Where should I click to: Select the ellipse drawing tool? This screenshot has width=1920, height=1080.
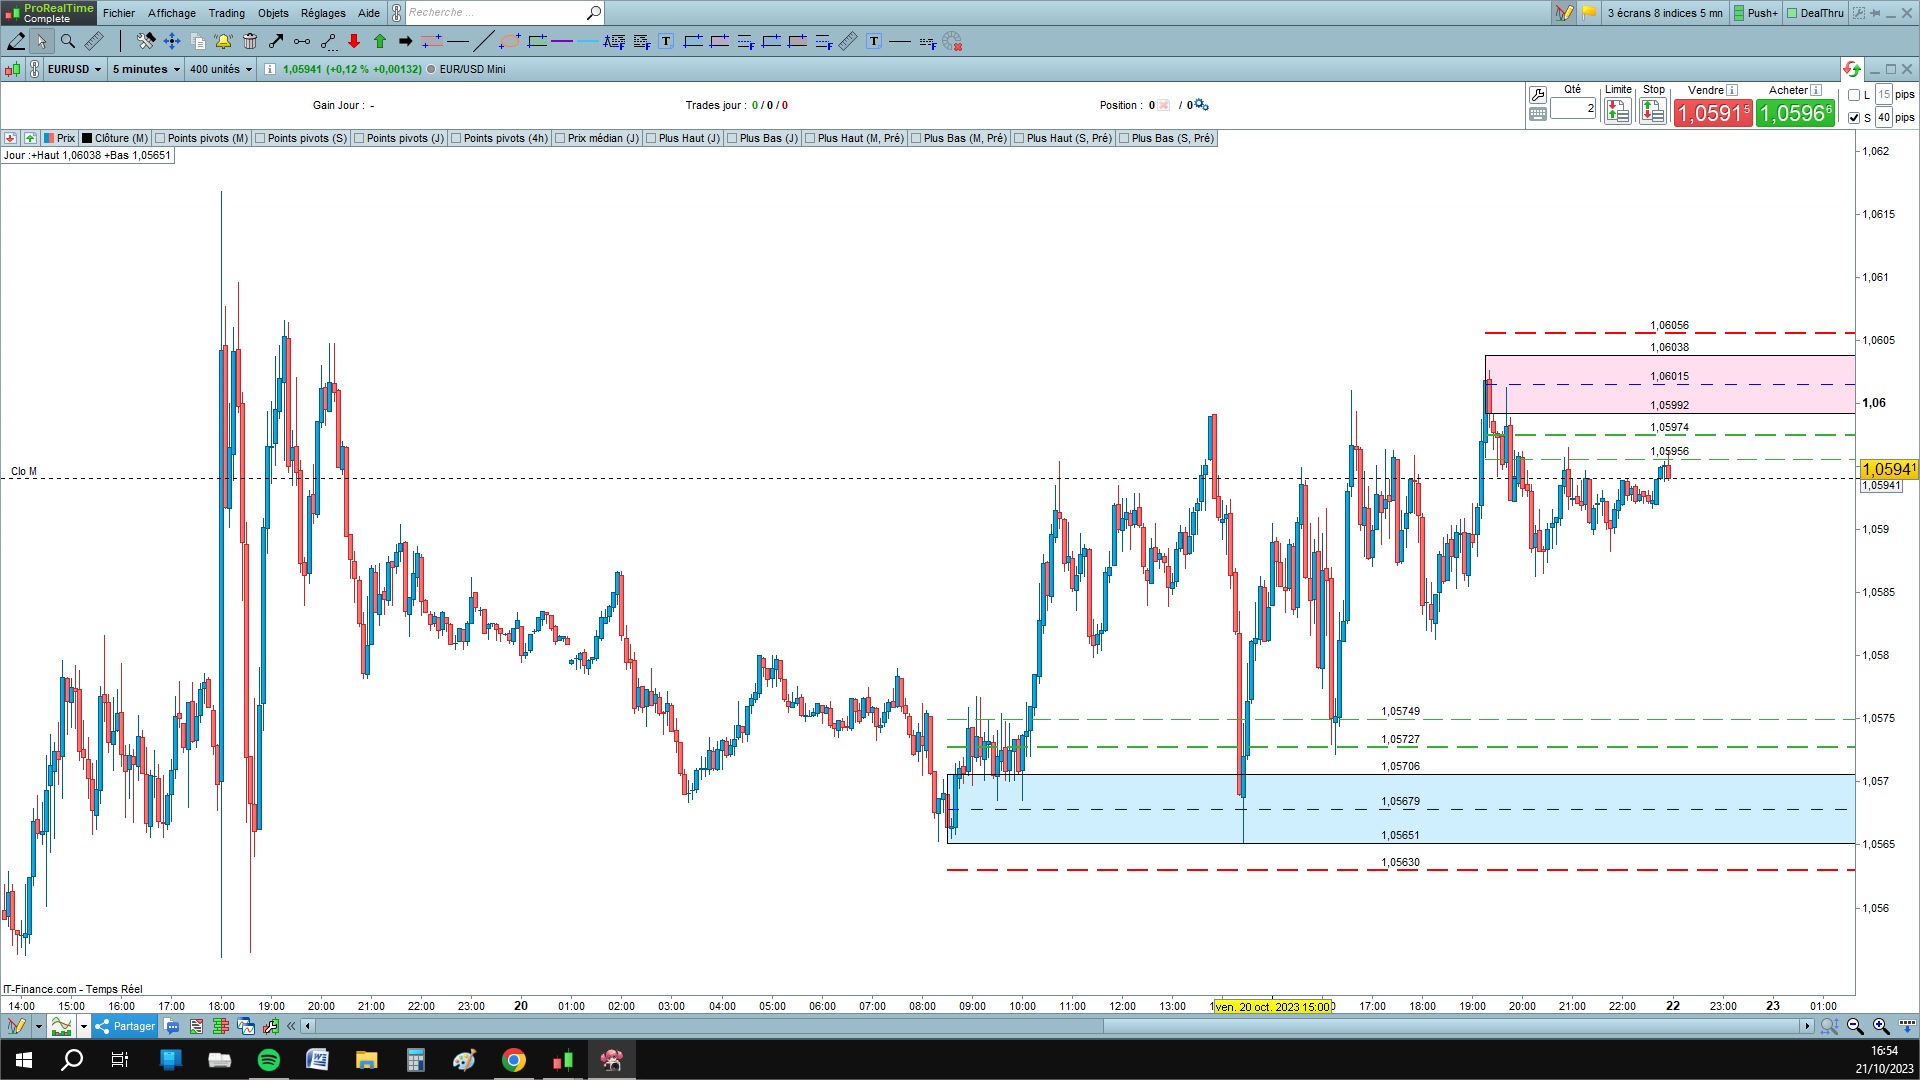pyautogui.click(x=510, y=41)
